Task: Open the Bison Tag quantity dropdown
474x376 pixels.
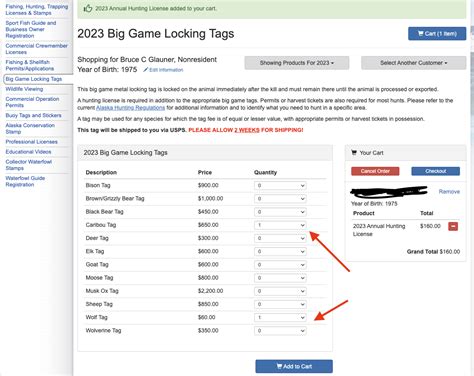Action: 280,186
